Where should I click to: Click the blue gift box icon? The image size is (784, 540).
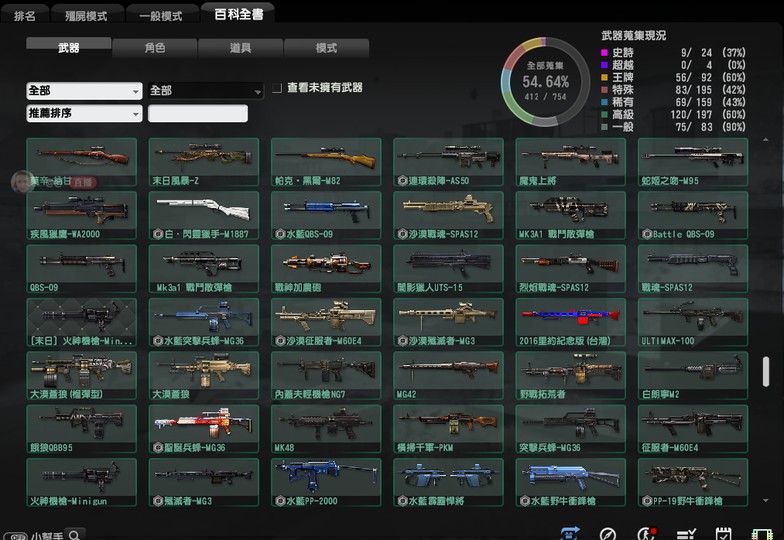coord(570,533)
